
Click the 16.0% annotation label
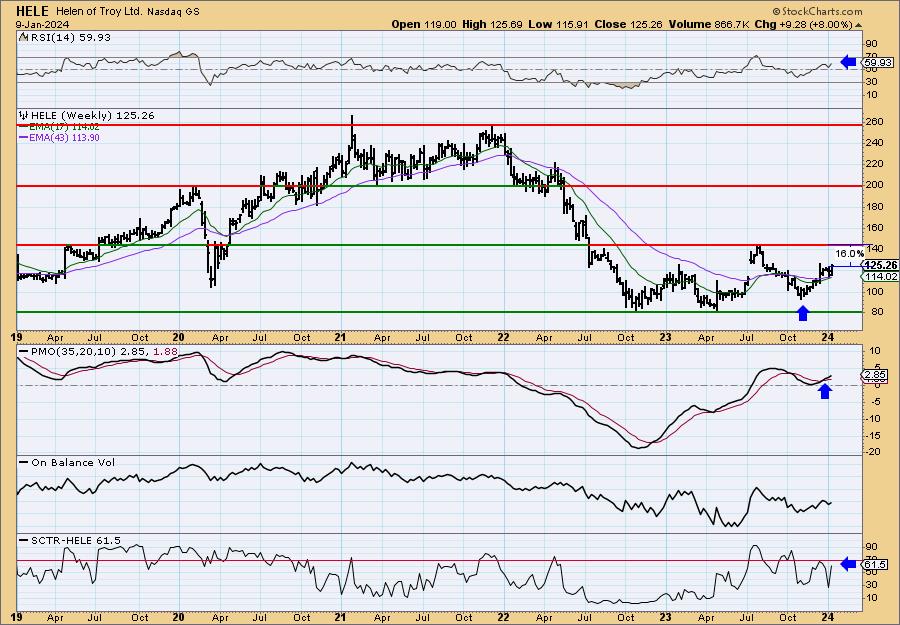pyautogui.click(x=849, y=253)
